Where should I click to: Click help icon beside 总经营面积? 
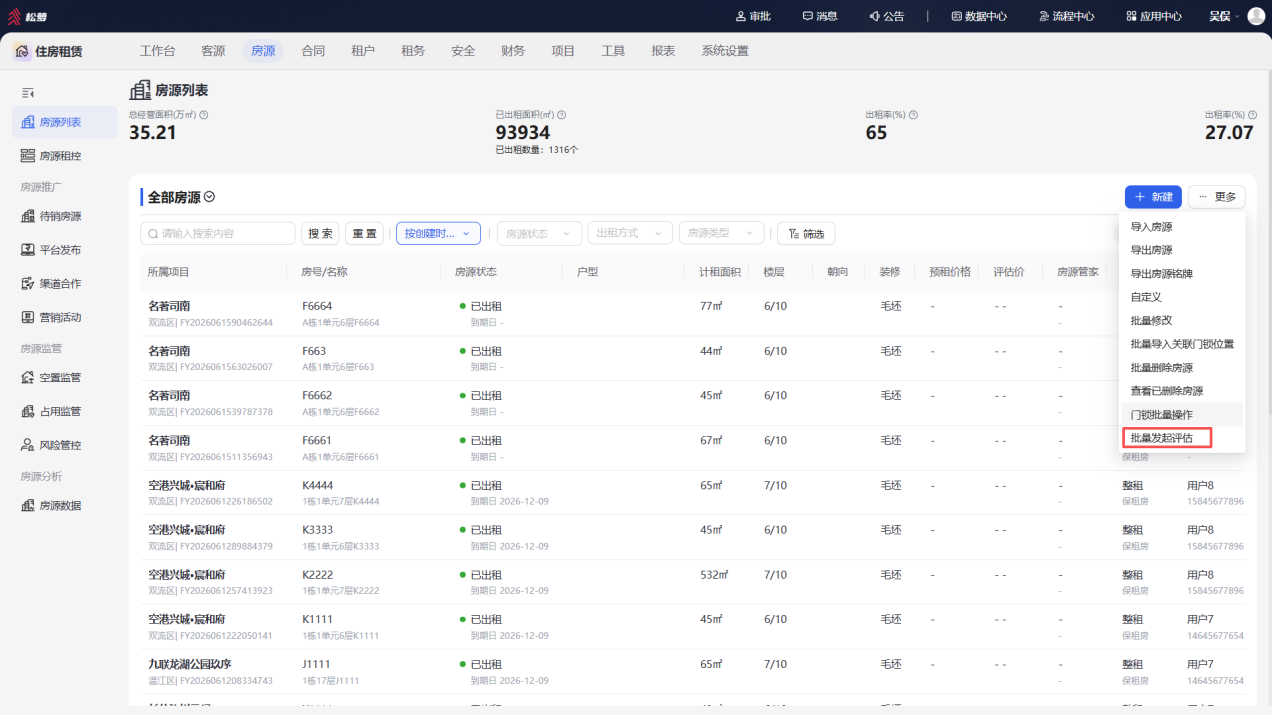[204, 115]
